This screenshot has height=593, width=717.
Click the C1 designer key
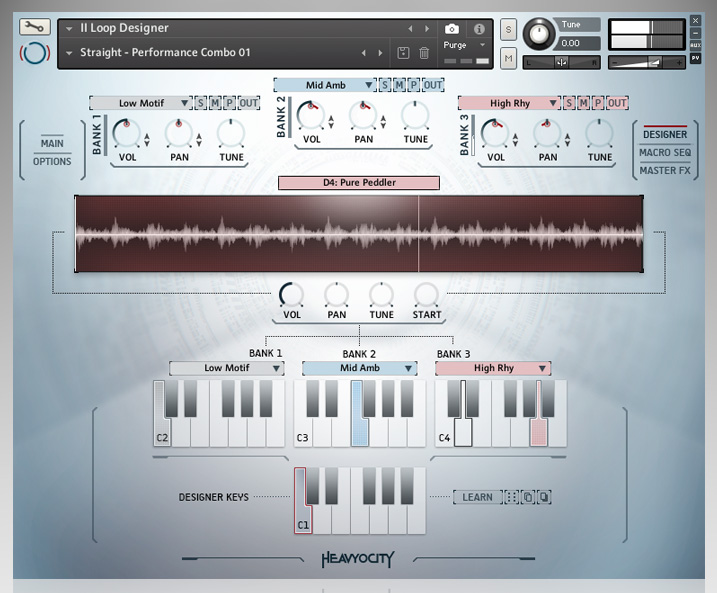coord(302,521)
